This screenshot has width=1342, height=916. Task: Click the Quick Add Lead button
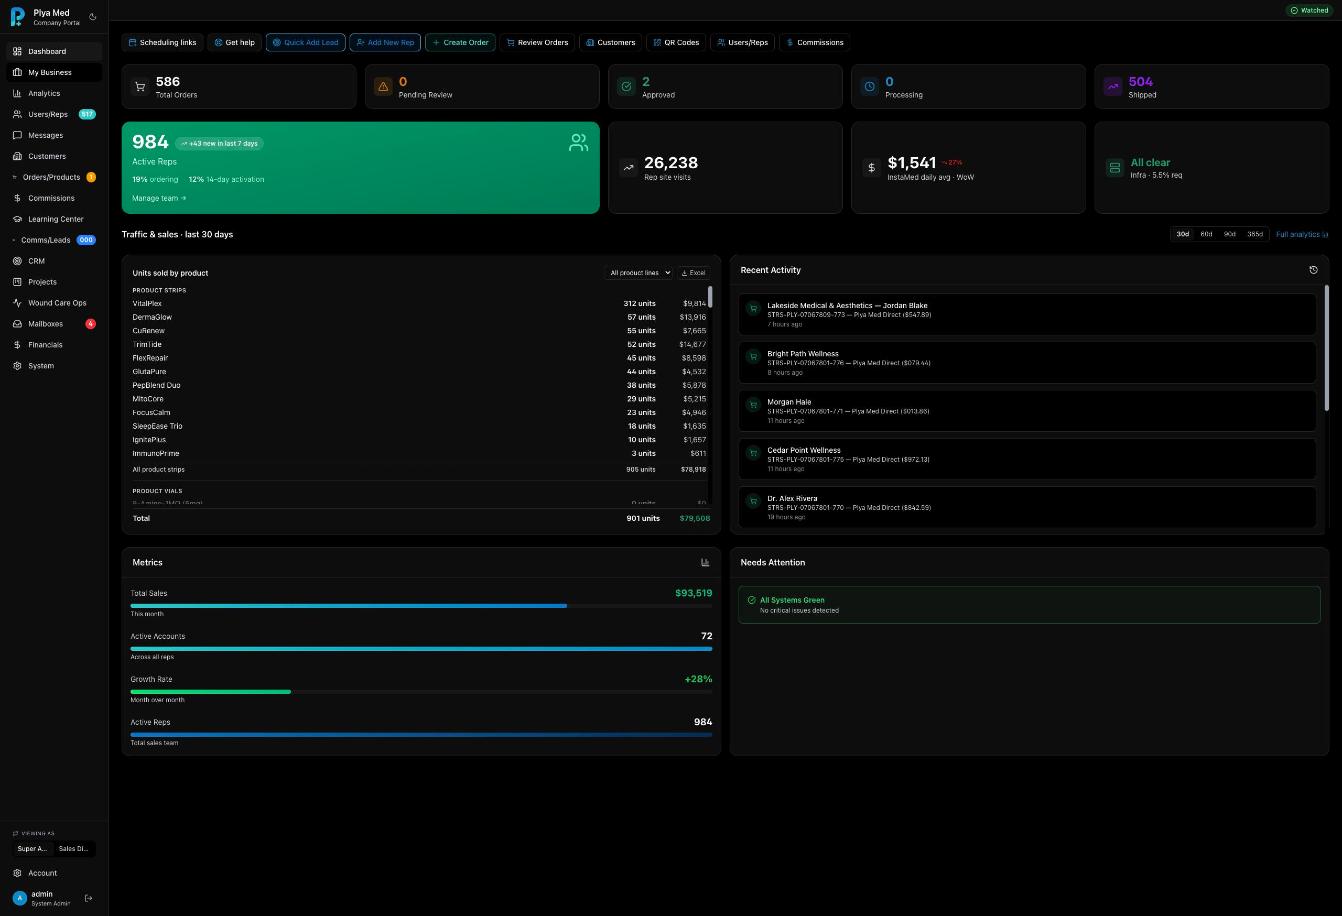(306, 43)
